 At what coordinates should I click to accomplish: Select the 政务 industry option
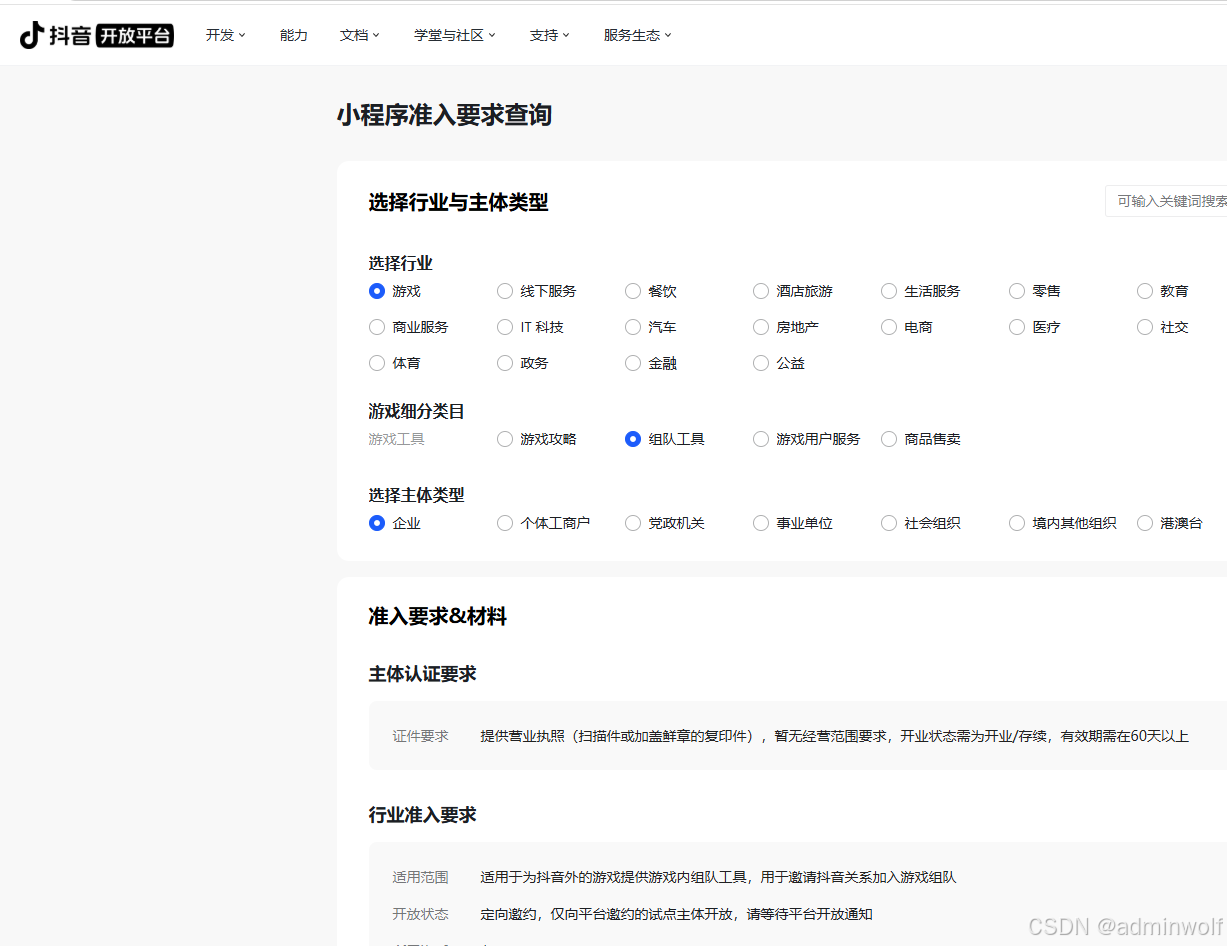pos(505,363)
